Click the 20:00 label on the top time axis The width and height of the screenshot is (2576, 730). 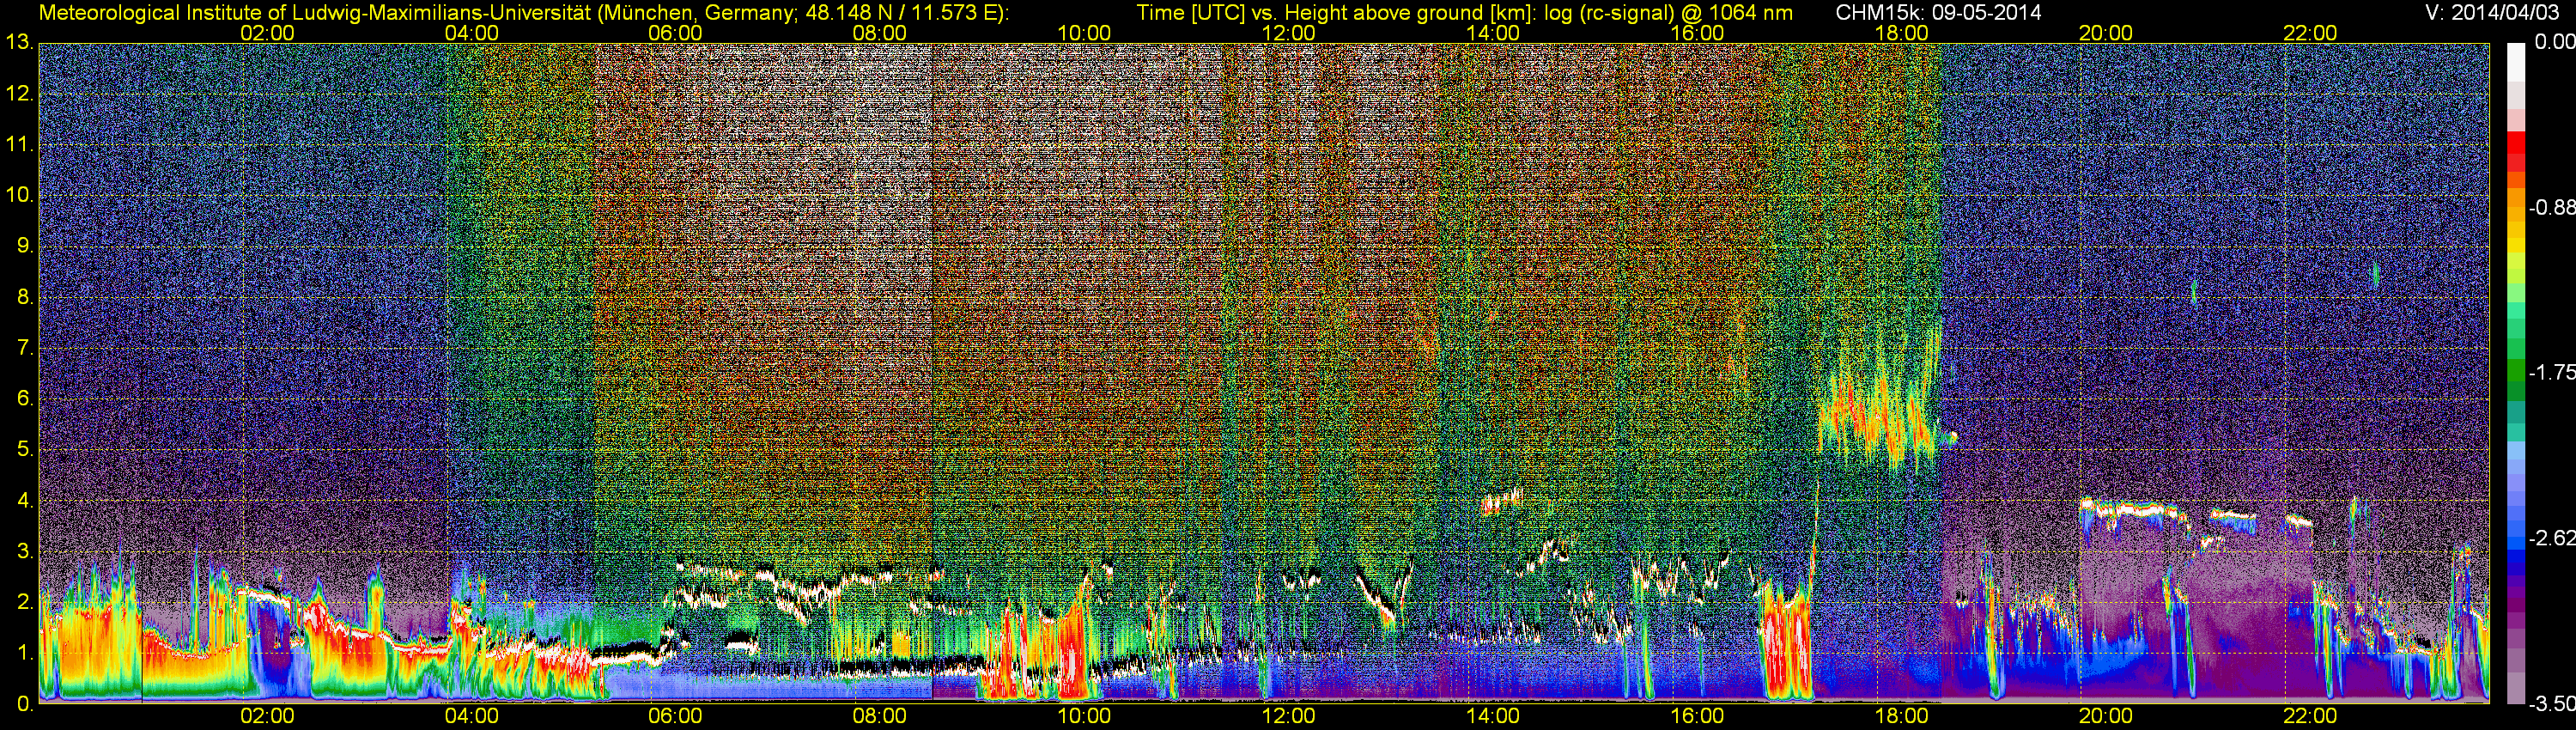(x=2106, y=33)
